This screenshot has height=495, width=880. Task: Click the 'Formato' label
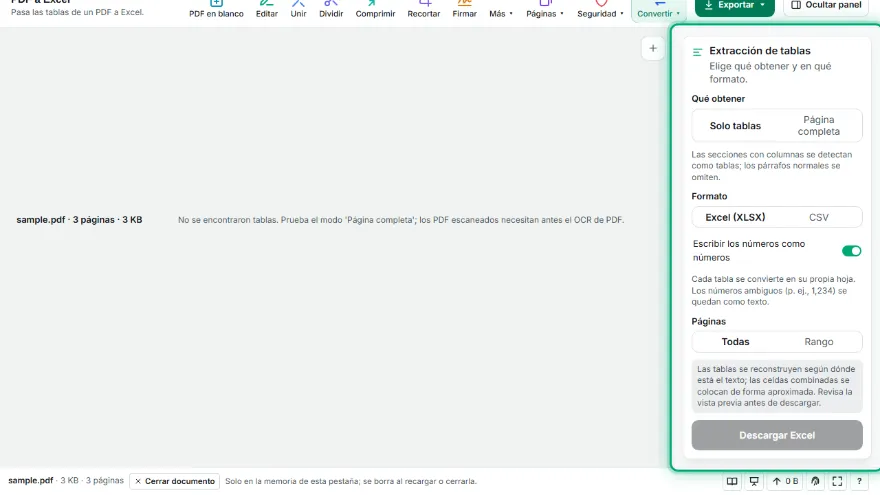(x=709, y=196)
